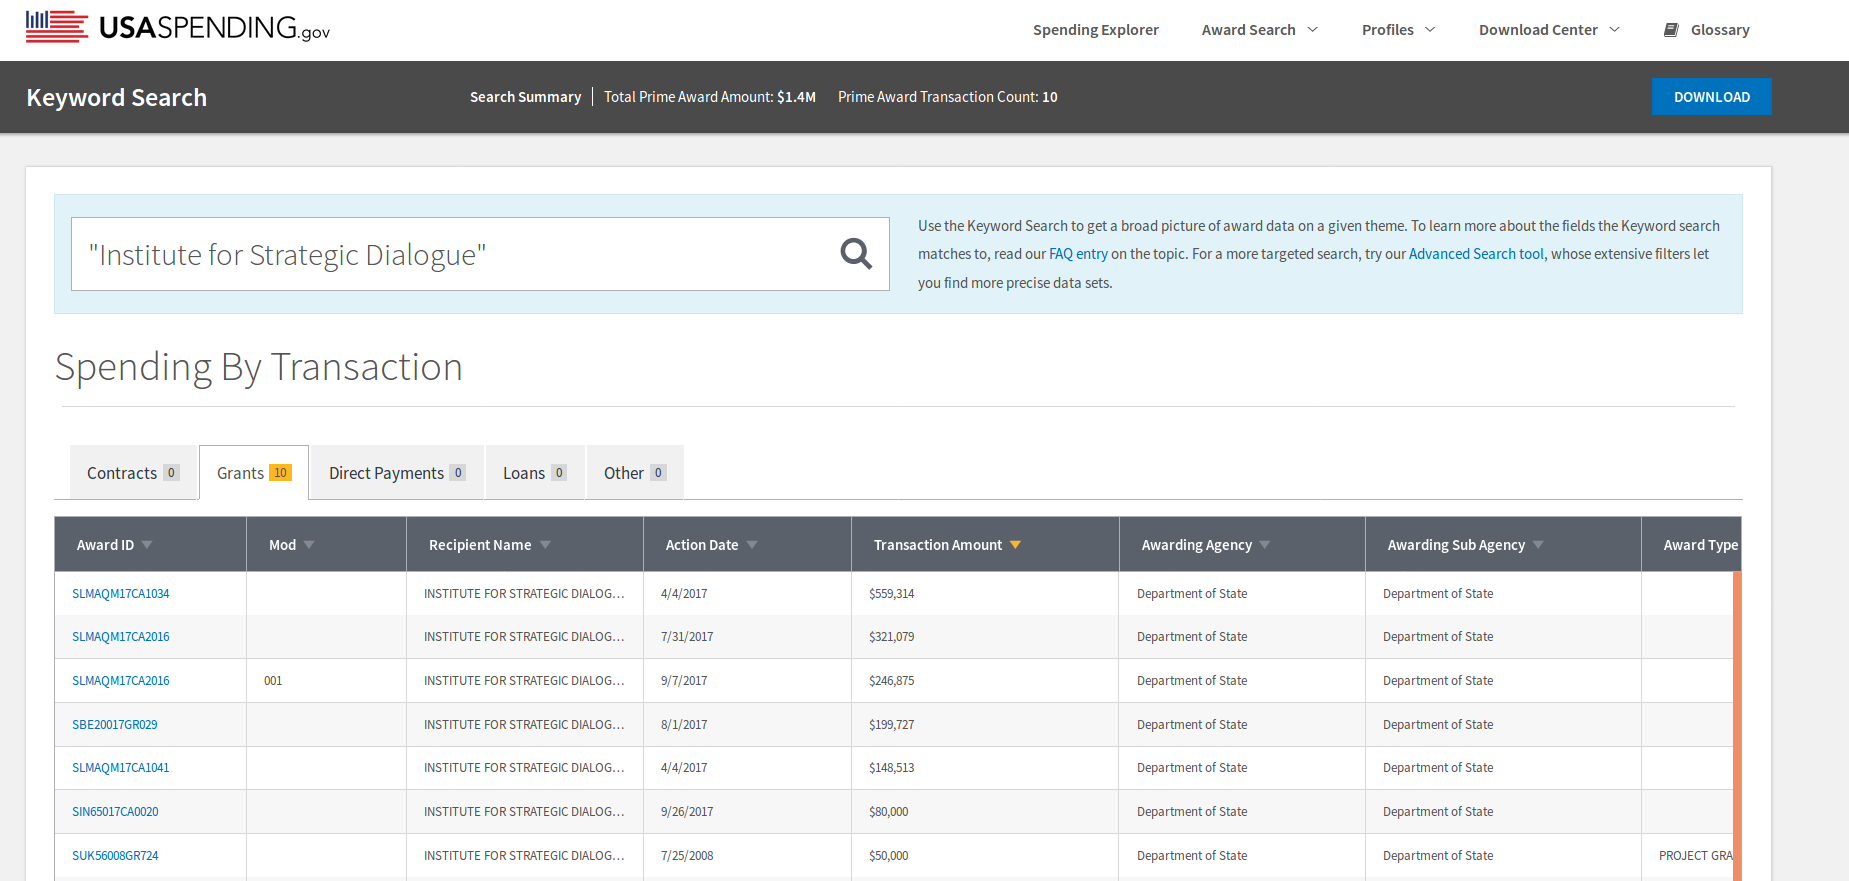The image size is (1849, 881).
Task: Switch to the Contracts tab
Action: pyautogui.click(x=133, y=473)
